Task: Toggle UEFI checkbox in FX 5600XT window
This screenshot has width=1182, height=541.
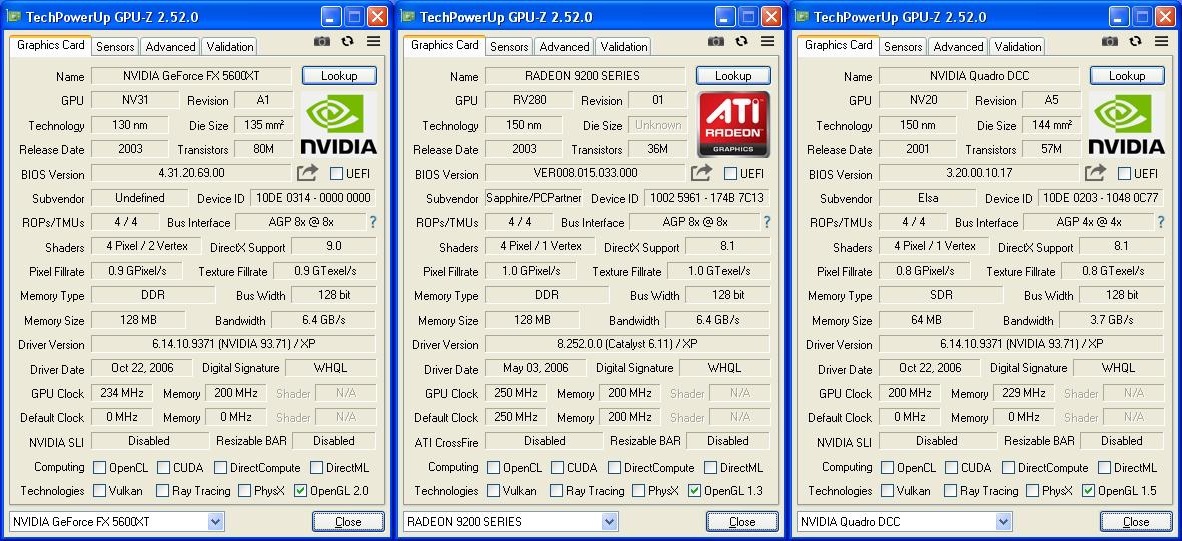Action: 336,174
